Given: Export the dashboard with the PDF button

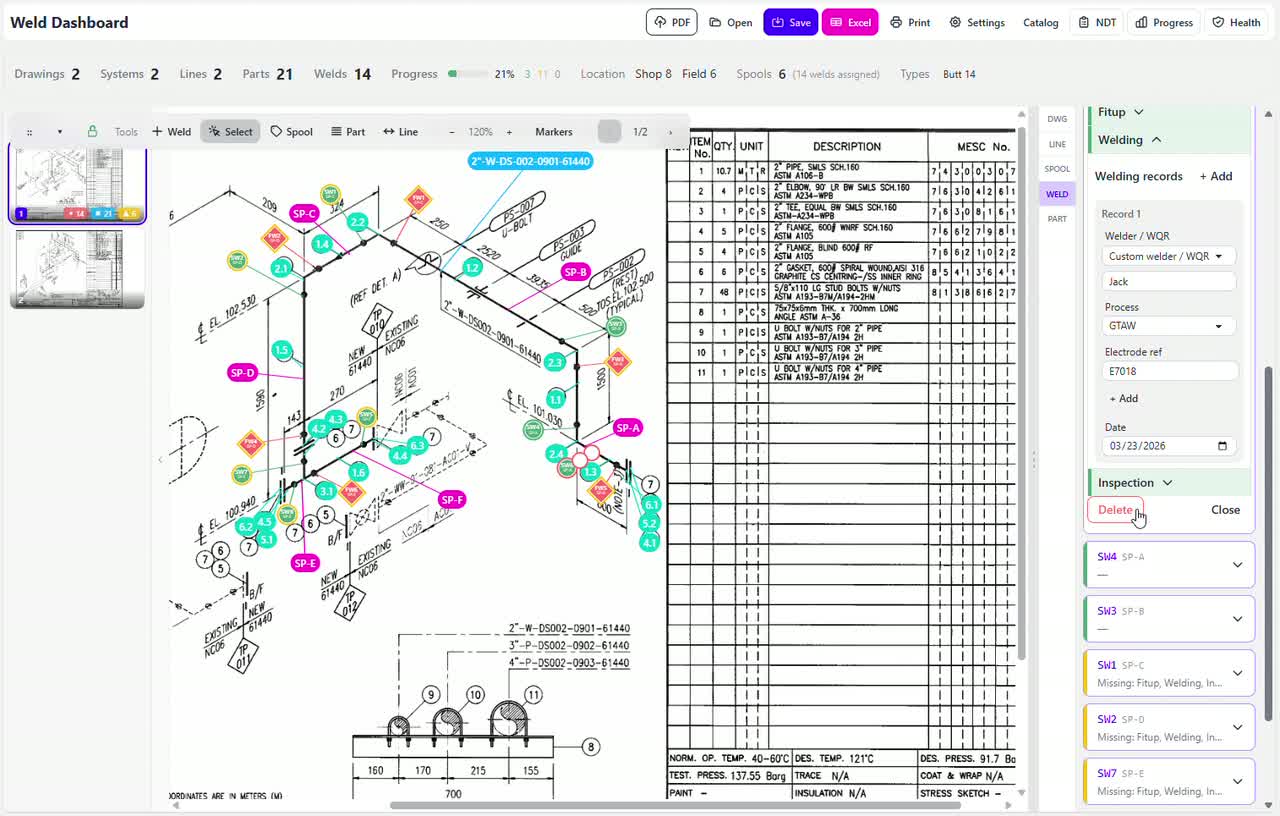Looking at the screenshot, I should pos(671,22).
